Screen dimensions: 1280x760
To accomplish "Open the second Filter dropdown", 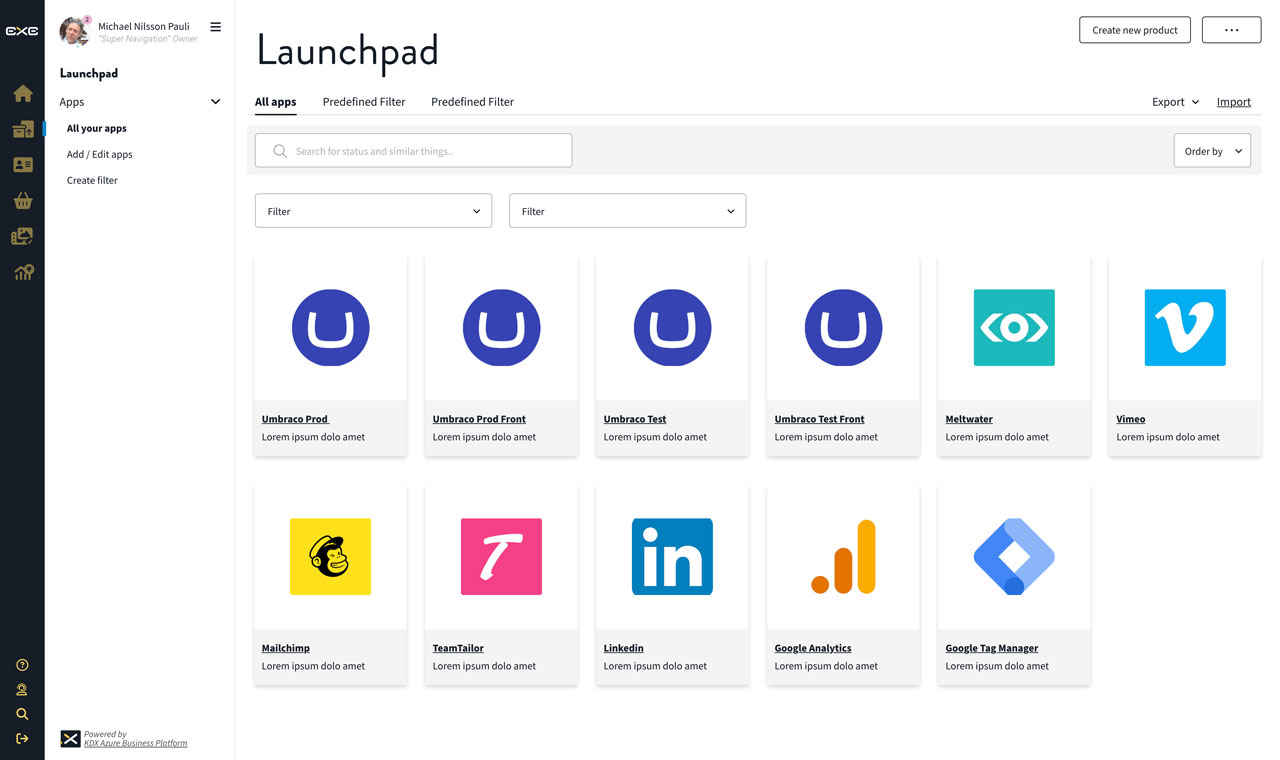I will 627,211.
